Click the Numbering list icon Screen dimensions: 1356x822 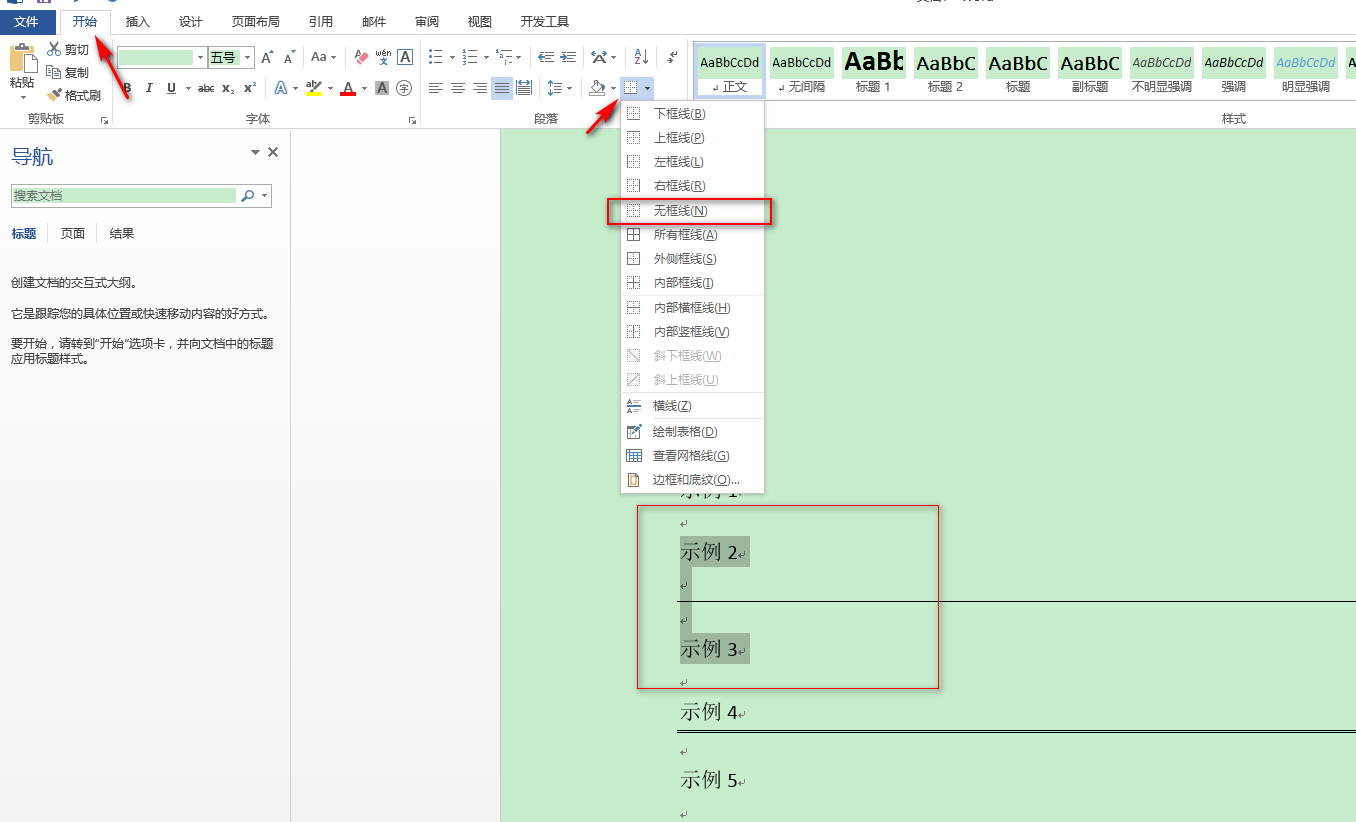pos(471,57)
